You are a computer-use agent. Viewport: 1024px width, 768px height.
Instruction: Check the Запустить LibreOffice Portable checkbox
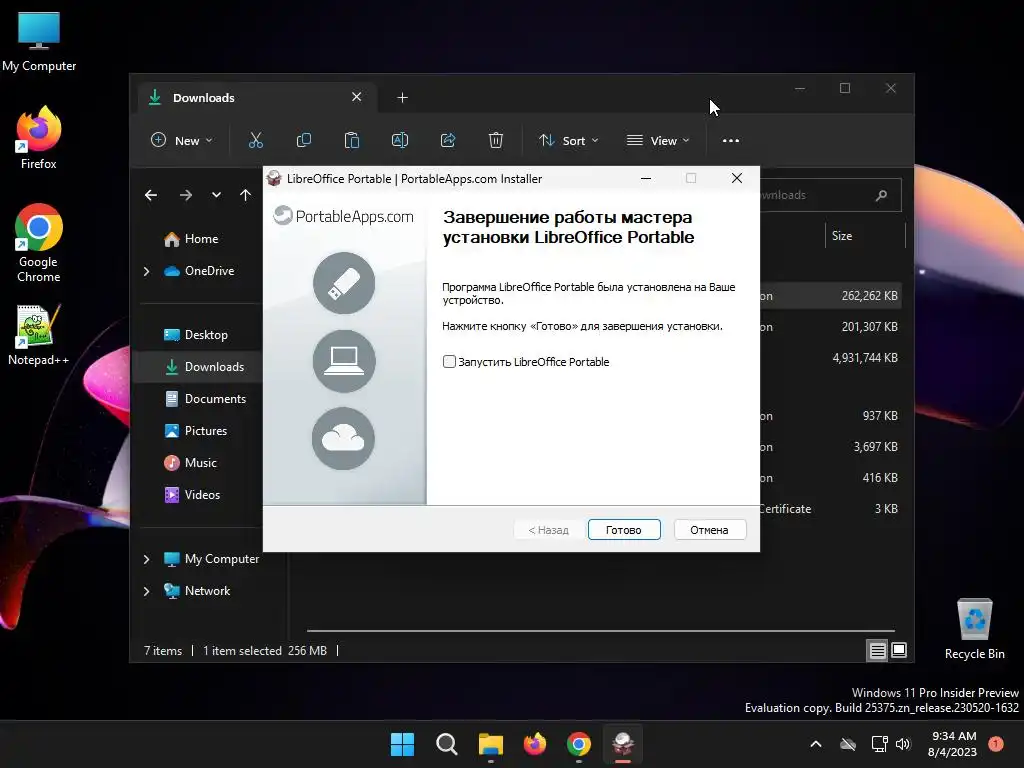[x=449, y=362]
